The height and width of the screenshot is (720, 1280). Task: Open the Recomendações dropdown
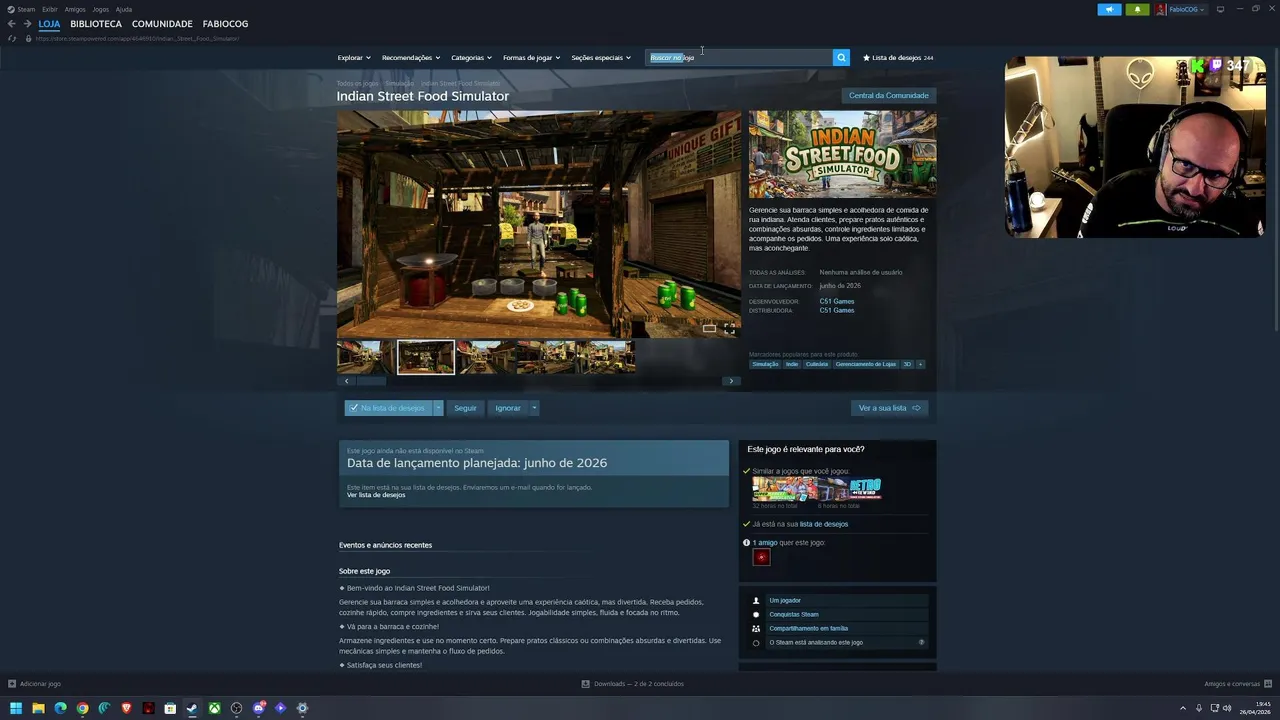(x=411, y=58)
